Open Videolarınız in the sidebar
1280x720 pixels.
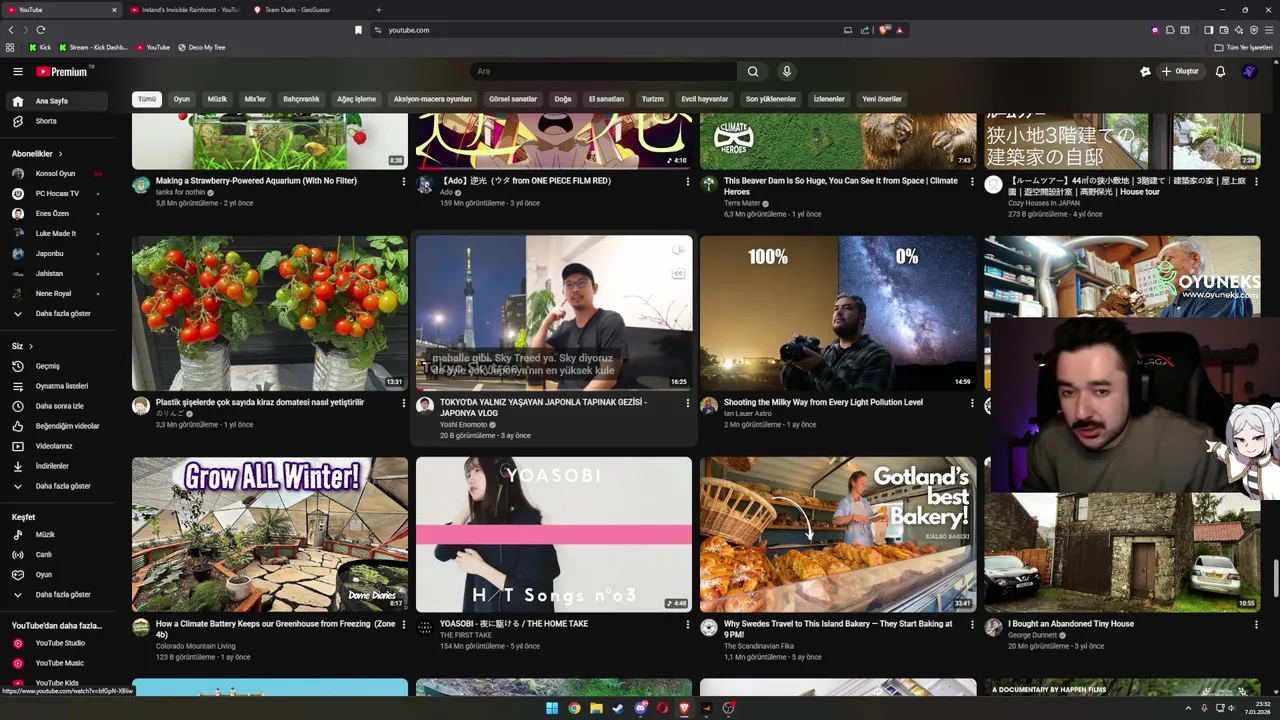point(56,446)
